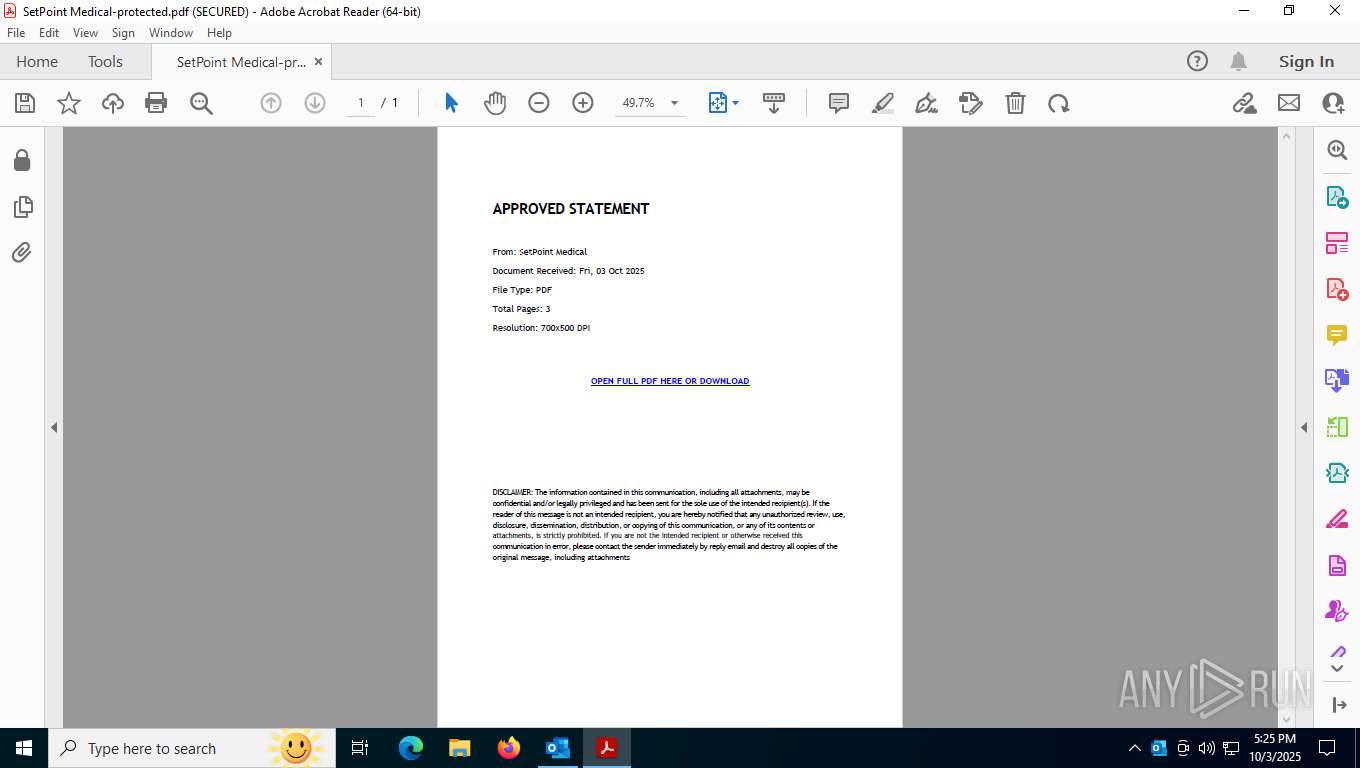Click the Sign In button
This screenshot has width=1360, height=768.
(x=1306, y=61)
